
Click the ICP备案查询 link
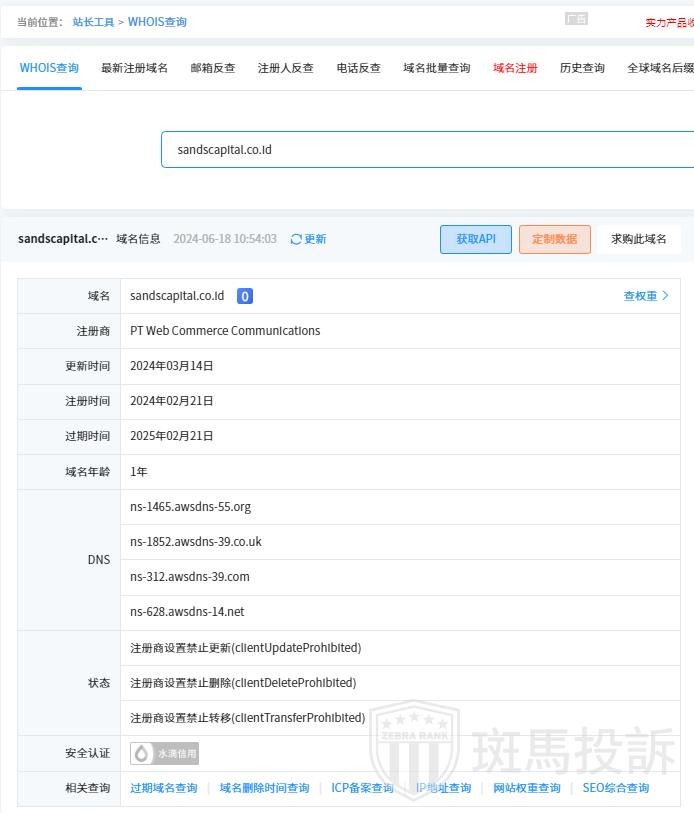tap(362, 788)
